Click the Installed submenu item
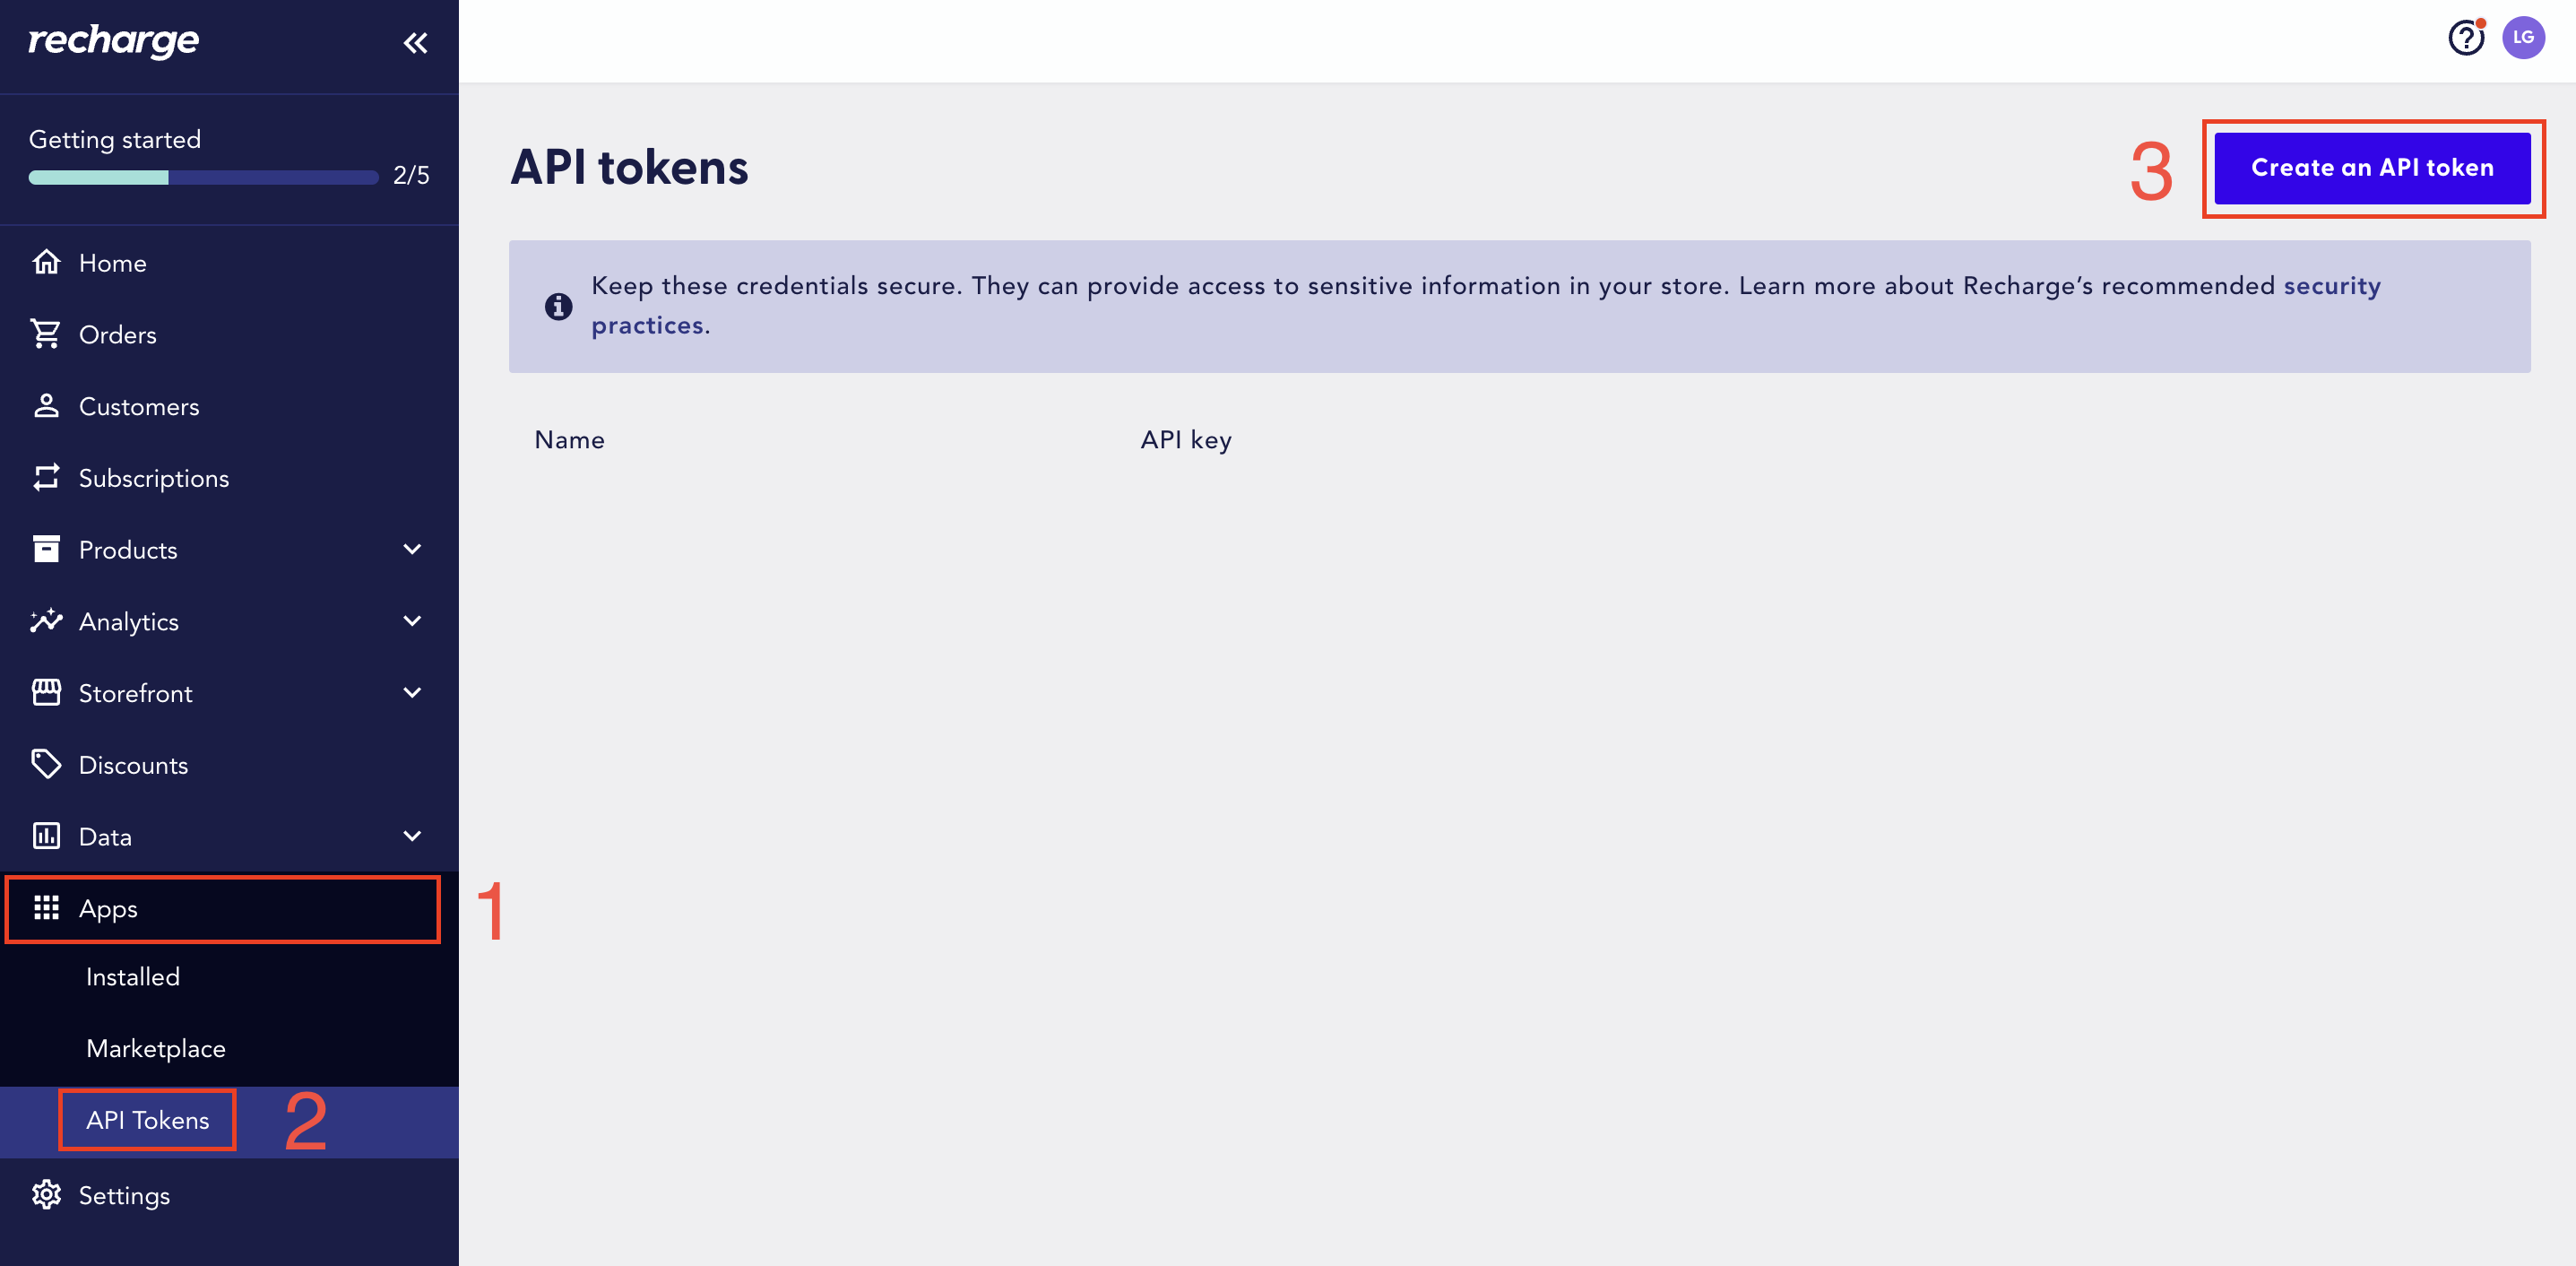This screenshot has width=2576, height=1266. [x=132, y=976]
